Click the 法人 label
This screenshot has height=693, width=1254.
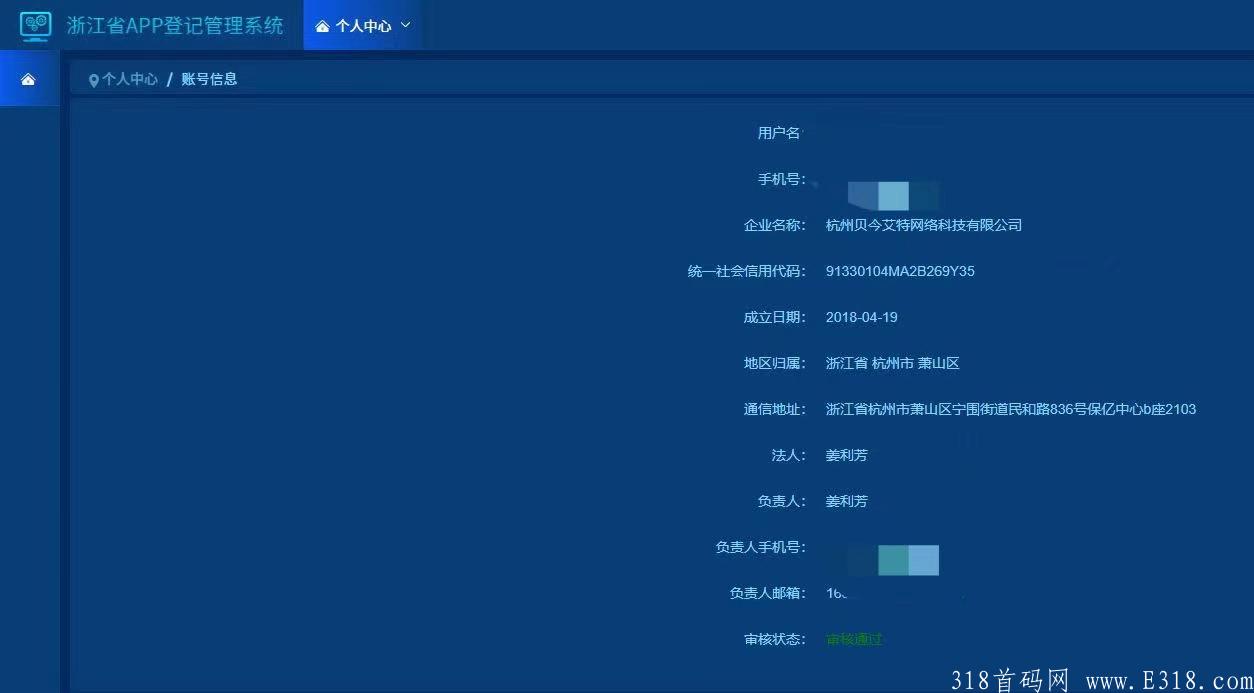pyautogui.click(x=789, y=455)
